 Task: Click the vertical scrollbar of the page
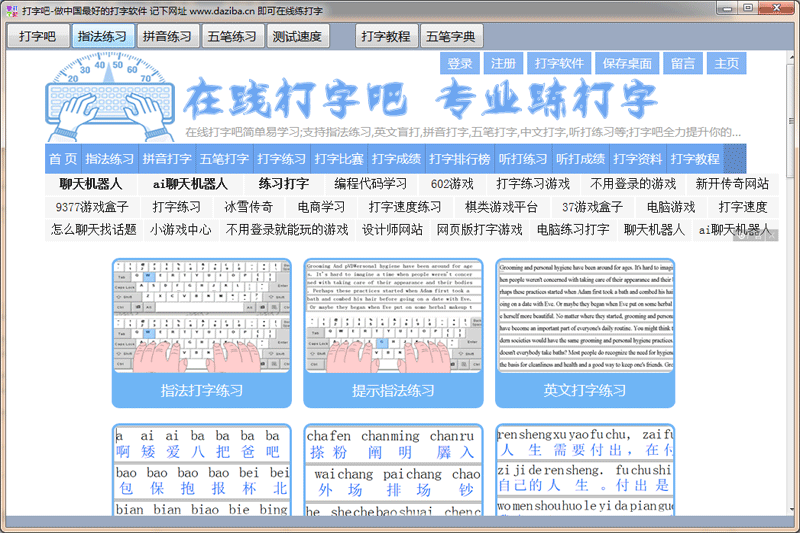(x=790, y=121)
